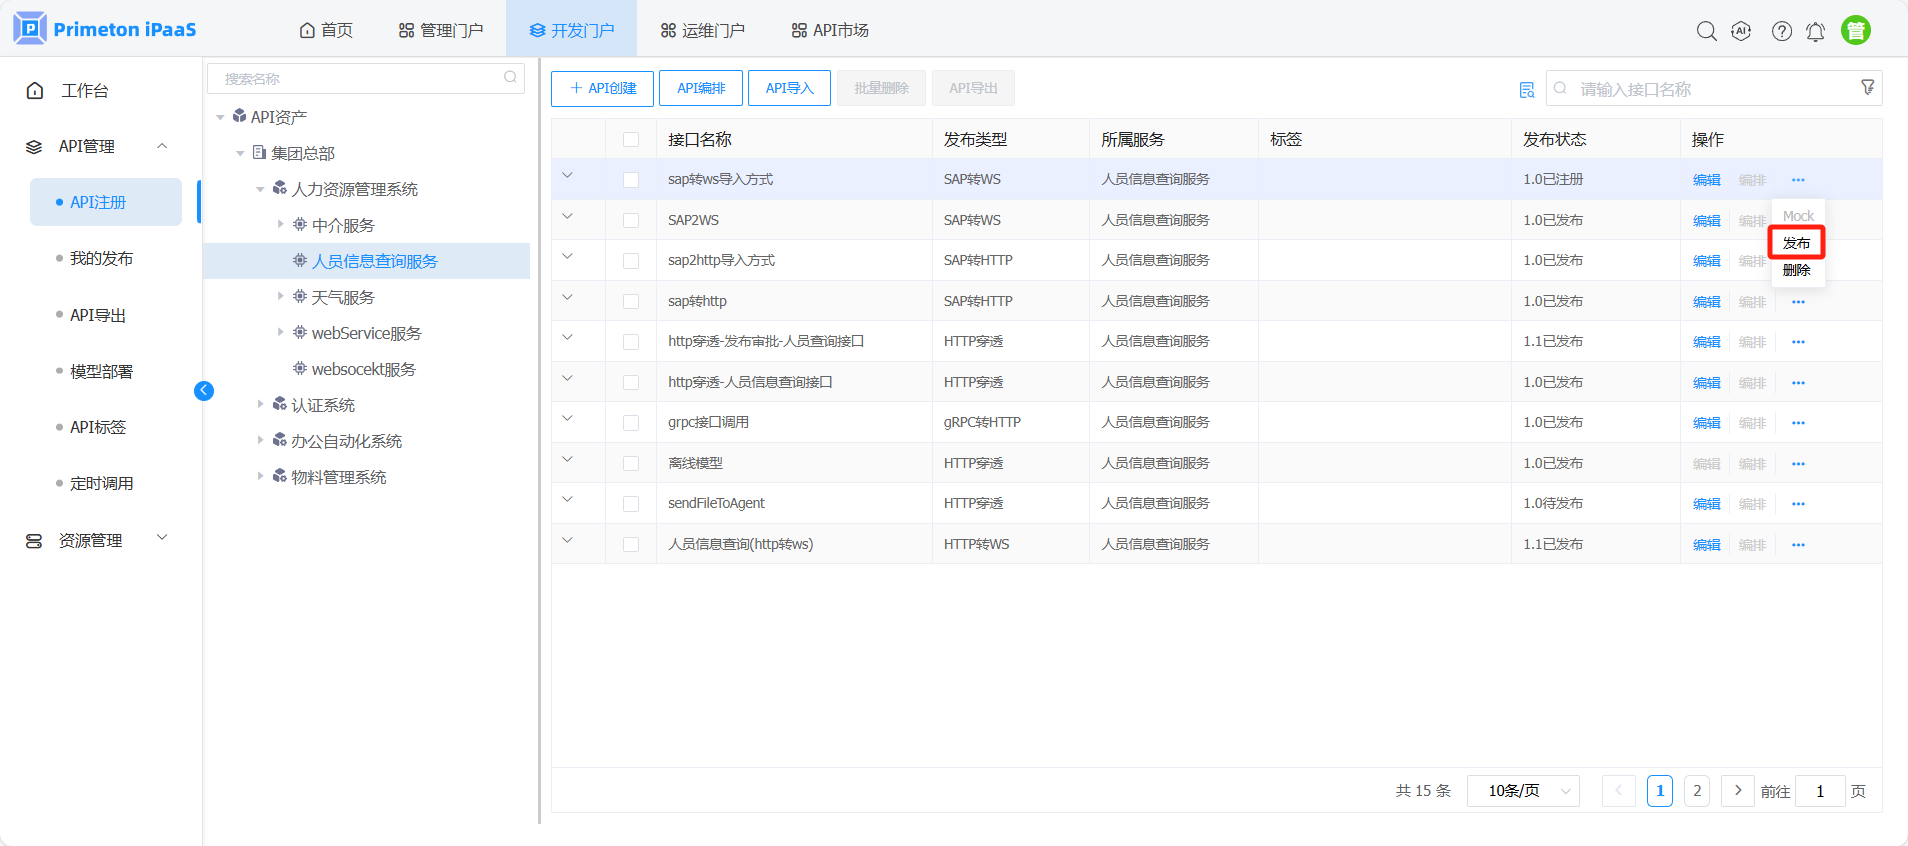This screenshot has height=846, width=1908.
Task: Open more actions for sendFileToAgent row
Action: [x=1798, y=504]
